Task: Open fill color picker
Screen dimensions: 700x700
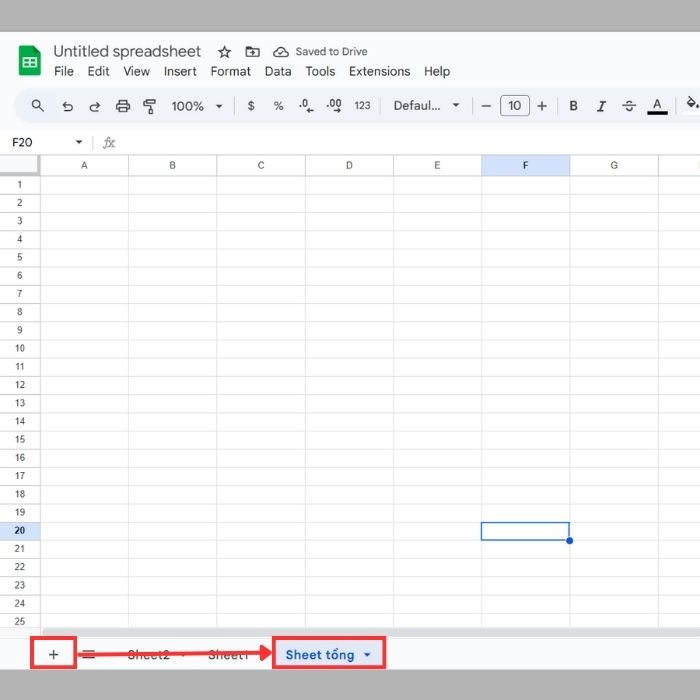Action: 691,105
